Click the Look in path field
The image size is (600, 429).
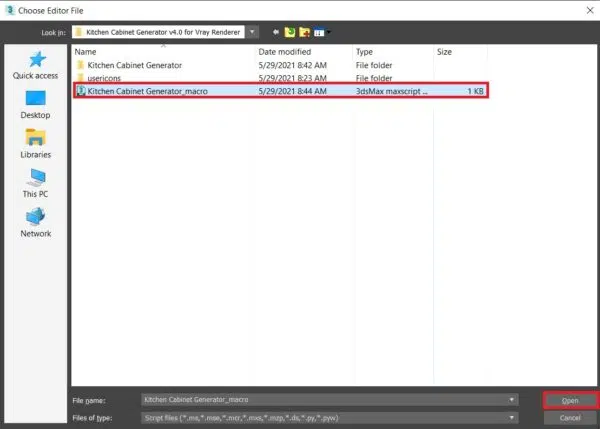[158, 32]
